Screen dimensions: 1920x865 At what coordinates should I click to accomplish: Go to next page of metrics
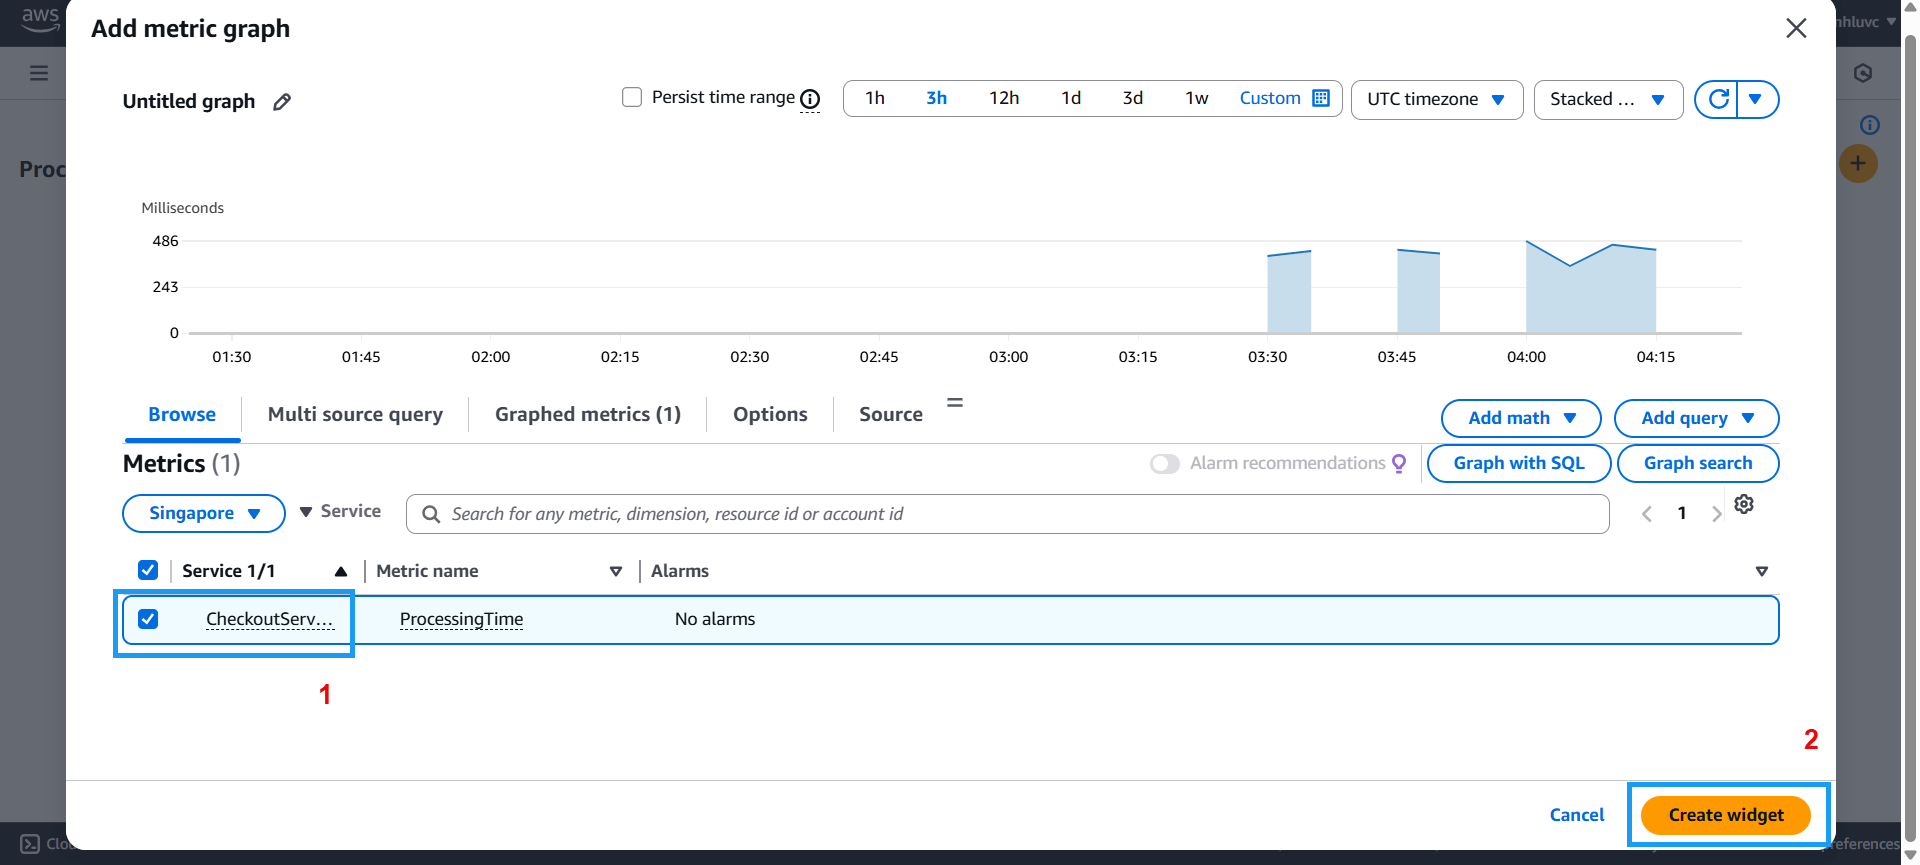click(x=1716, y=514)
